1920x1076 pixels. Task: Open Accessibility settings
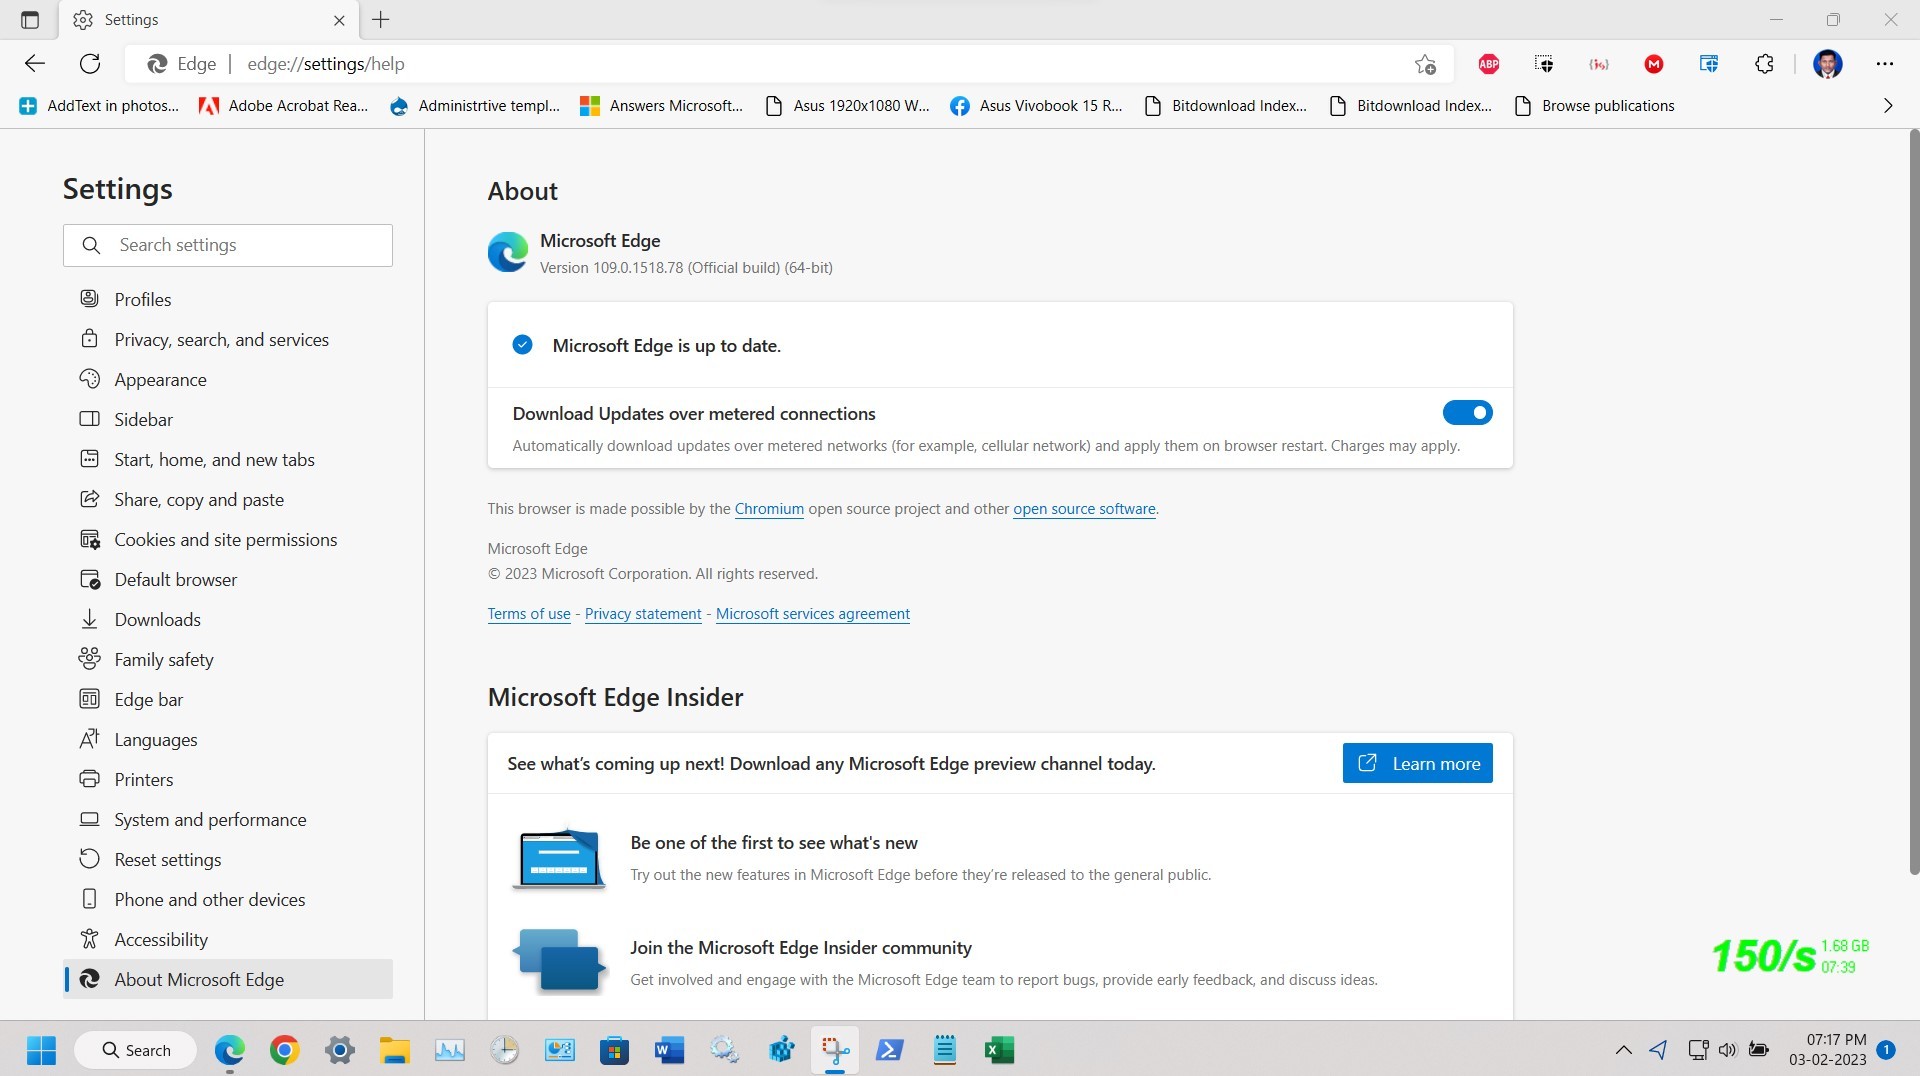click(228, 939)
